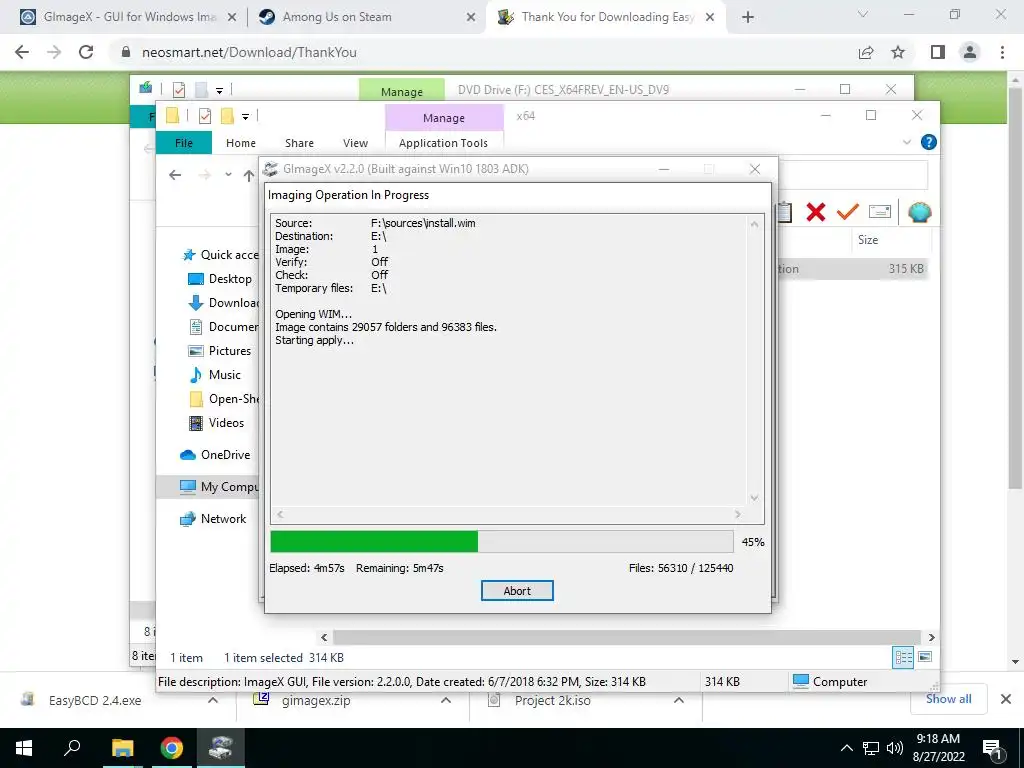Screen dimensions: 1024x768
Task: Click properties icon in DVD Drive window title bar
Action: click(x=179, y=89)
